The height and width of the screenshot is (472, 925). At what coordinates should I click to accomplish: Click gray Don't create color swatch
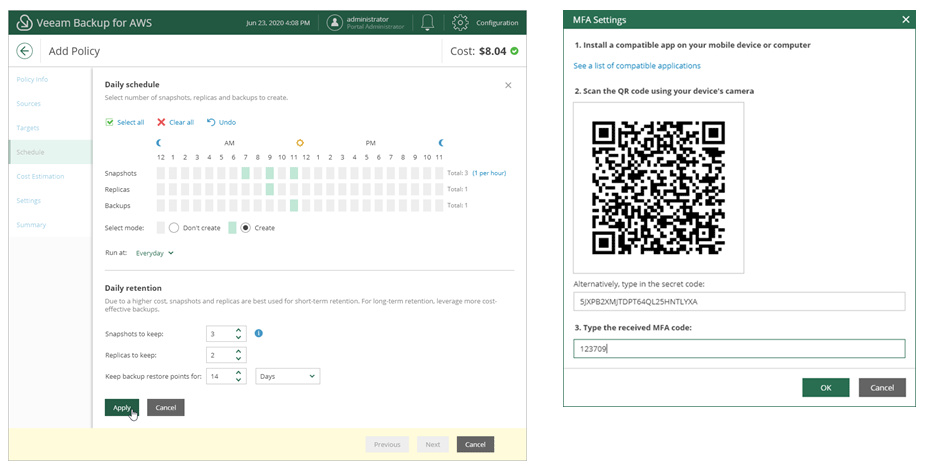click(160, 228)
